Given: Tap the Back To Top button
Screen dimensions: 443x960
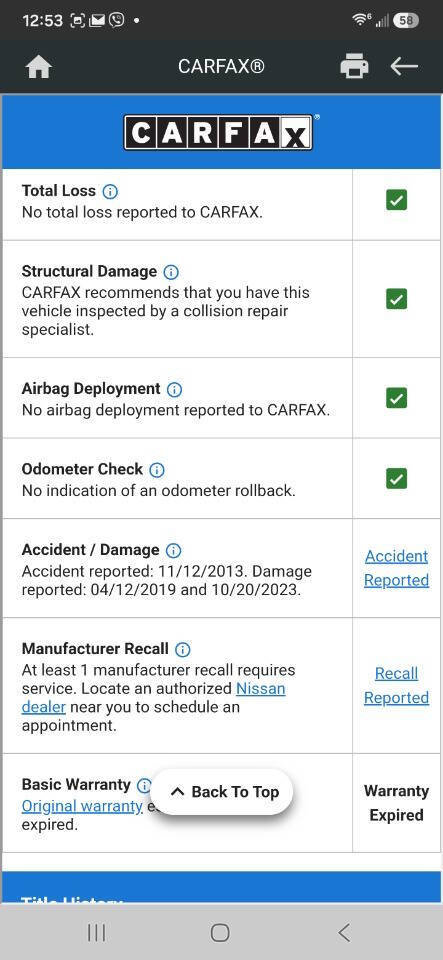Looking at the screenshot, I should point(222,792).
